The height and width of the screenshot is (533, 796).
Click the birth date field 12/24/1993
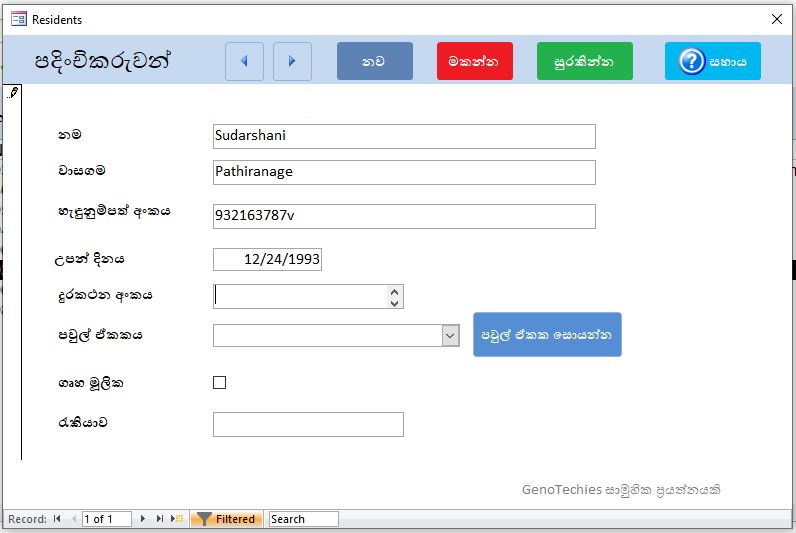pos(267,259)
